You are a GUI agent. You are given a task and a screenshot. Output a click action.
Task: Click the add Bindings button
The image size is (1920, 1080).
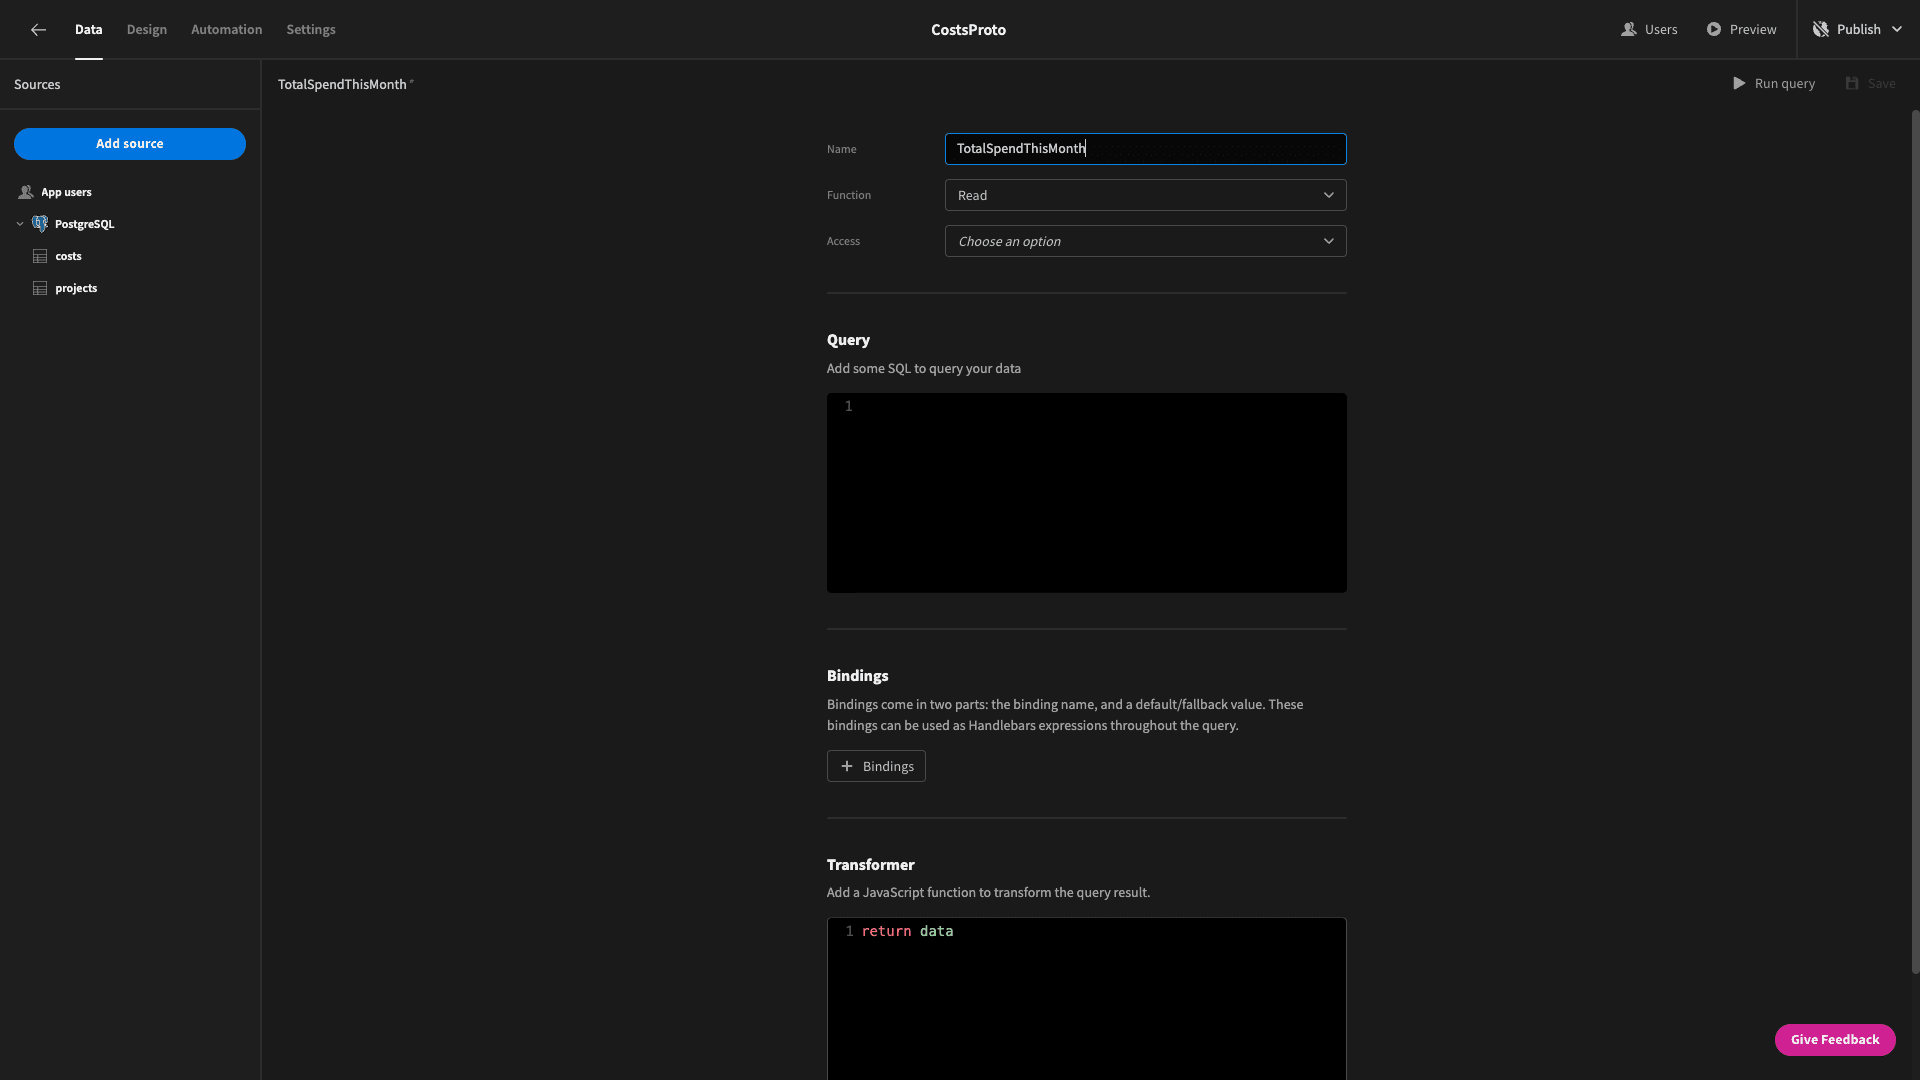tap(876, 766)
